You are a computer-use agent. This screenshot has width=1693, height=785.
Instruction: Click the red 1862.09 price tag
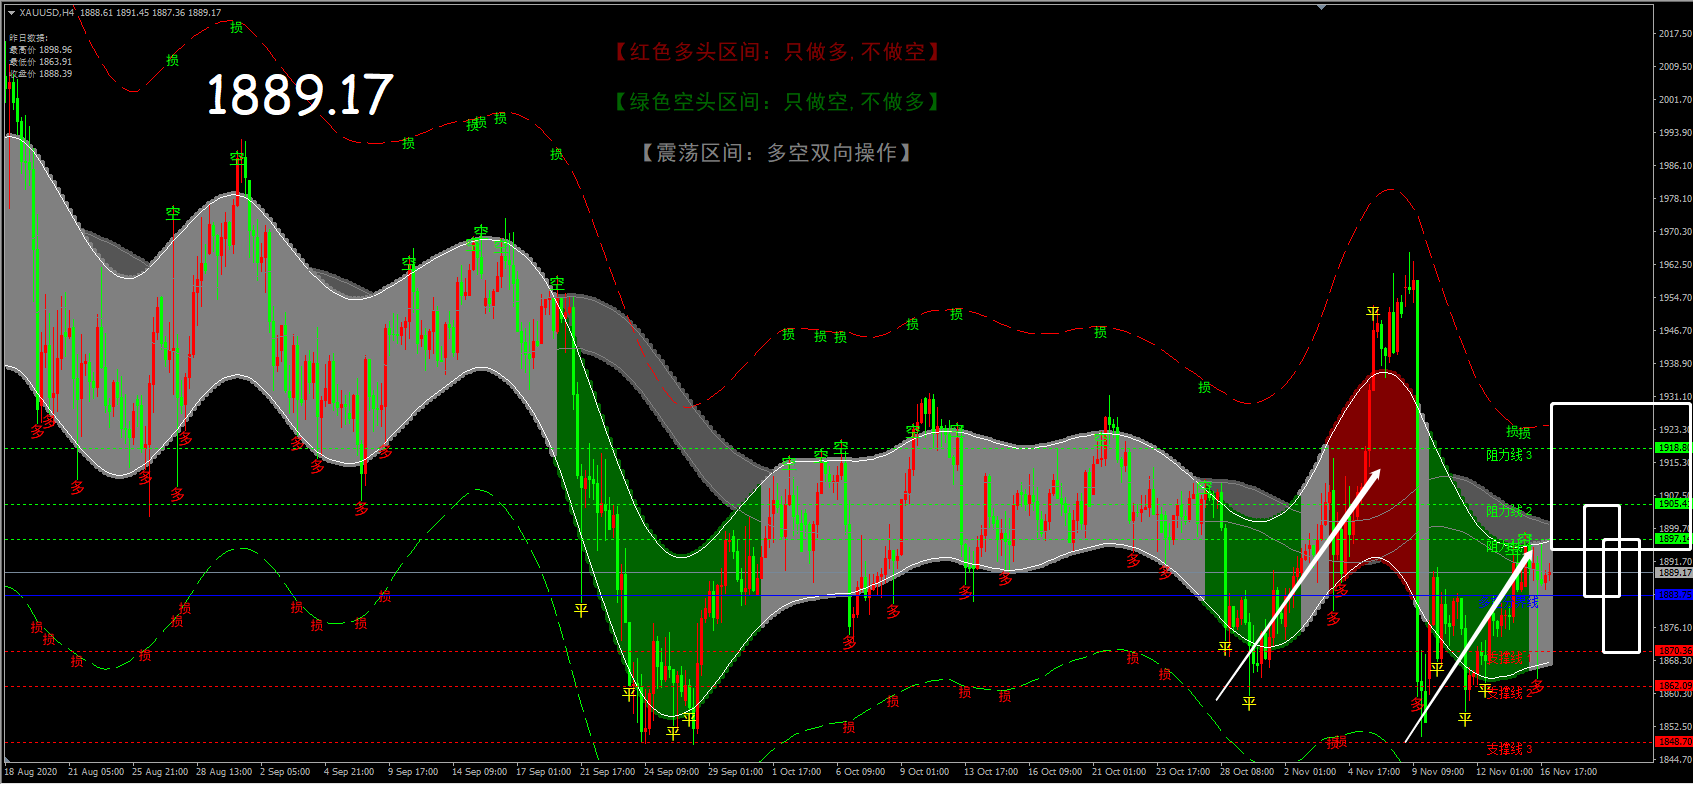(1674, 686)
